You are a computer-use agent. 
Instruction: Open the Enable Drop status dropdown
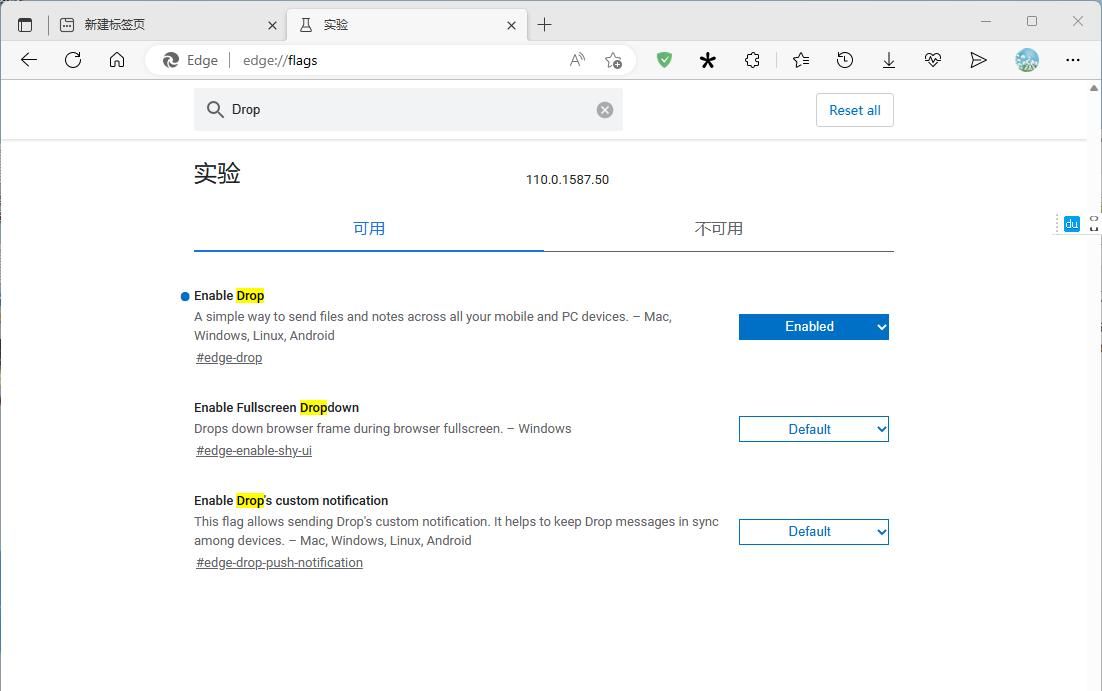point(813,326)
